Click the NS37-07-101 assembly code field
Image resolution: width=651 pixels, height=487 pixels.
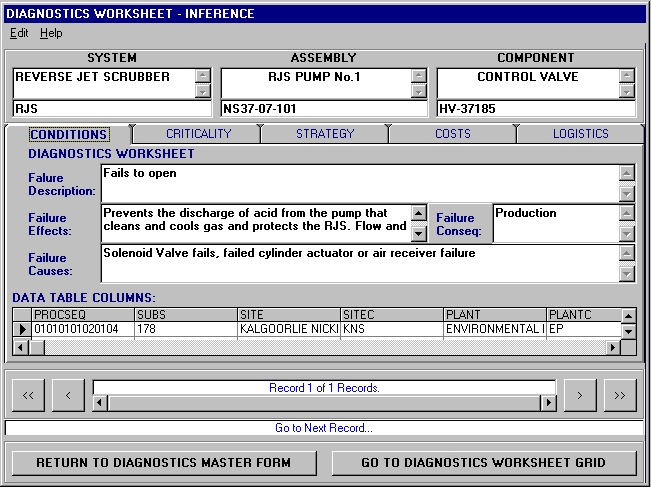[324, 109]
